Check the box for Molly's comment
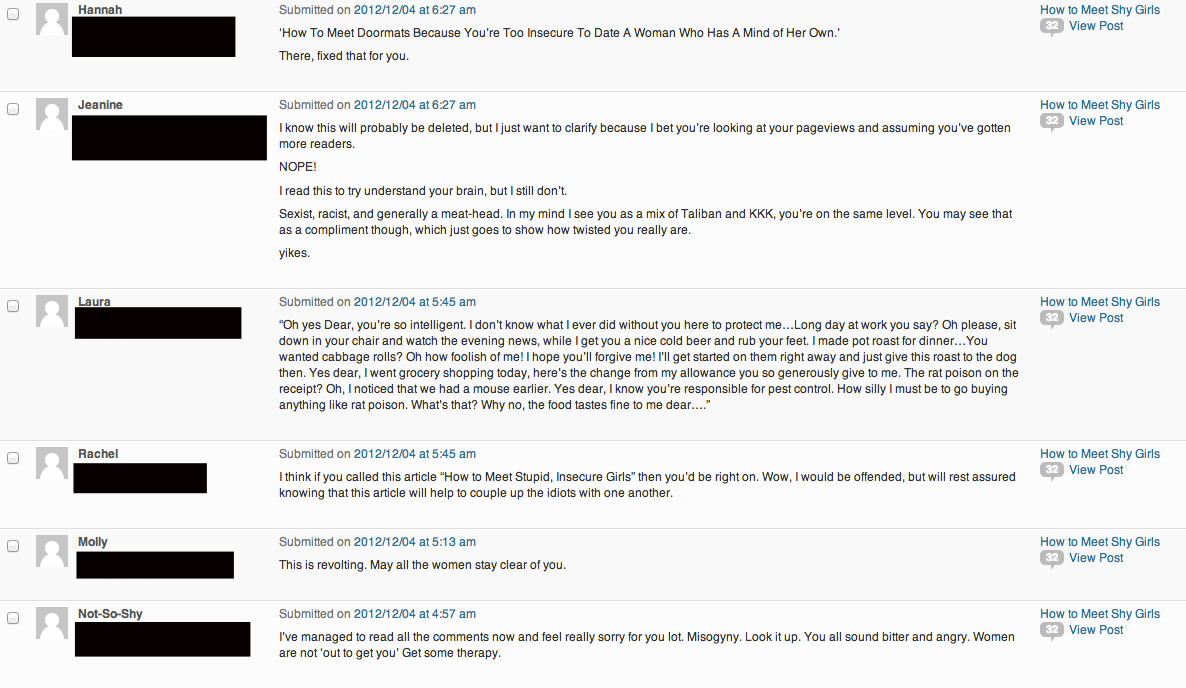This screenshot has height=688, width=1186. [x=13, y=546]
